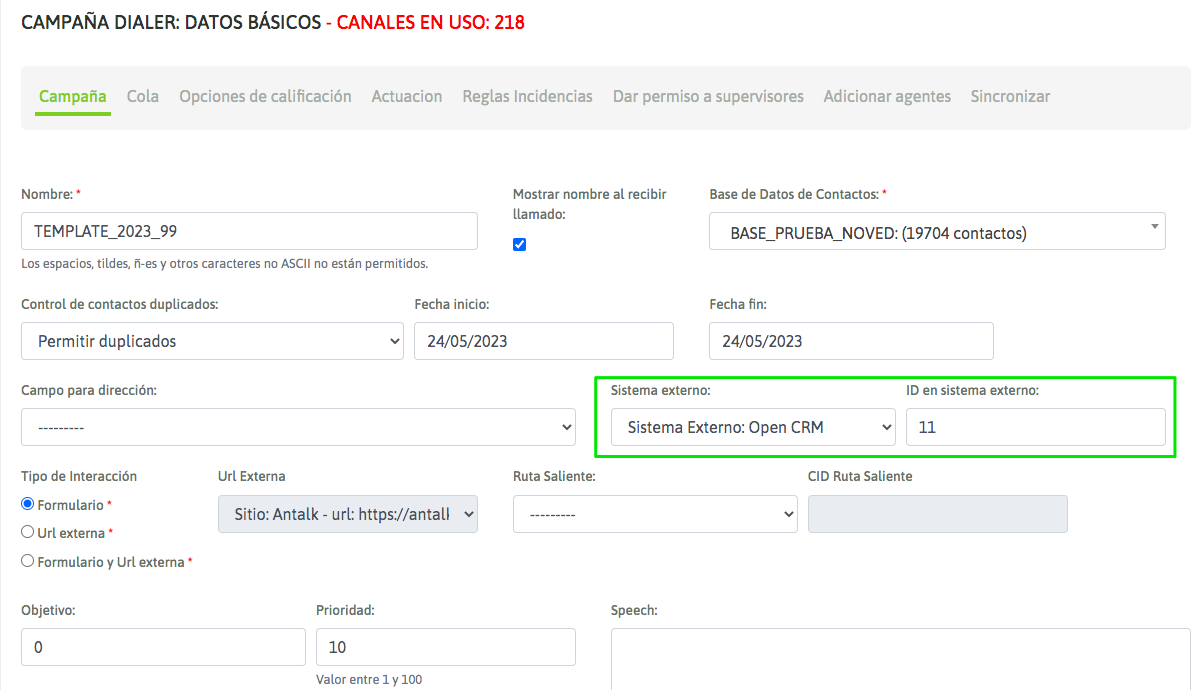1201x690 pixels.
Task: Select the Formulario radio button
Action: [x=28, y=504]
